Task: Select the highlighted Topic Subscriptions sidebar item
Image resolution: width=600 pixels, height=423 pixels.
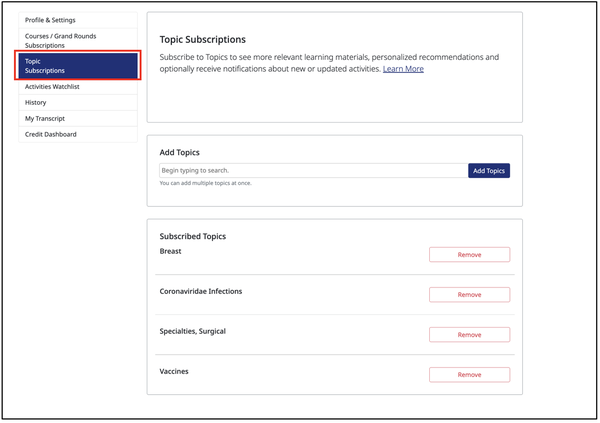Action: click(x=78, y=66)
